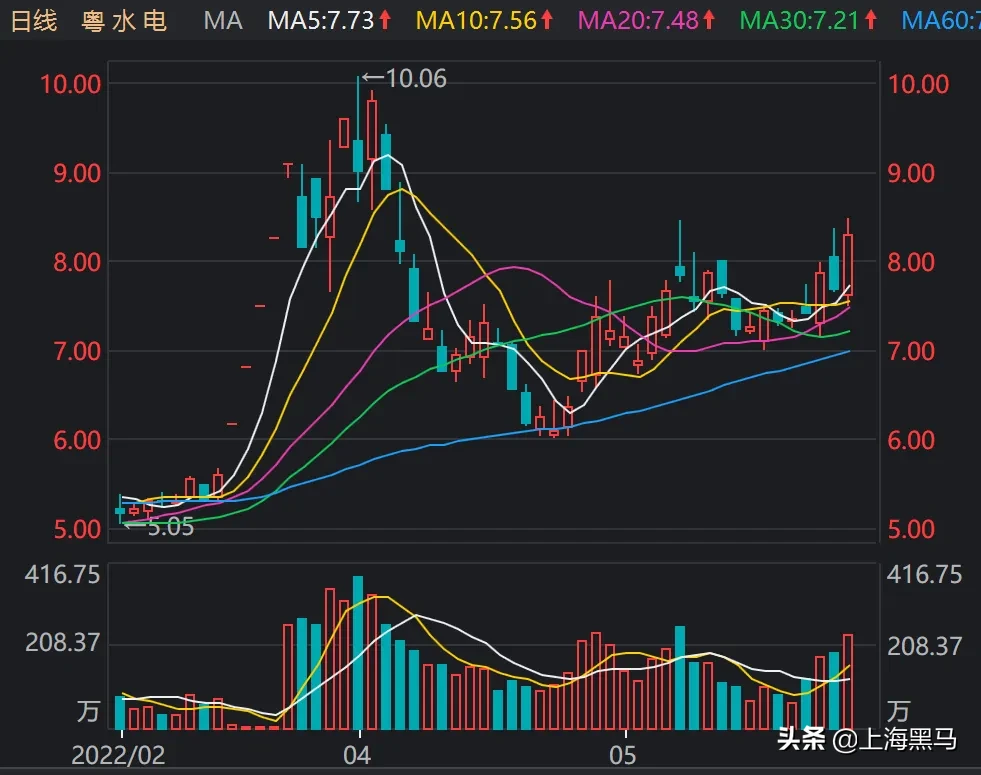Click the red up arrow after MA5
Image resolution: width=981 pixels, height=775 pixels.
click(385, 20)
